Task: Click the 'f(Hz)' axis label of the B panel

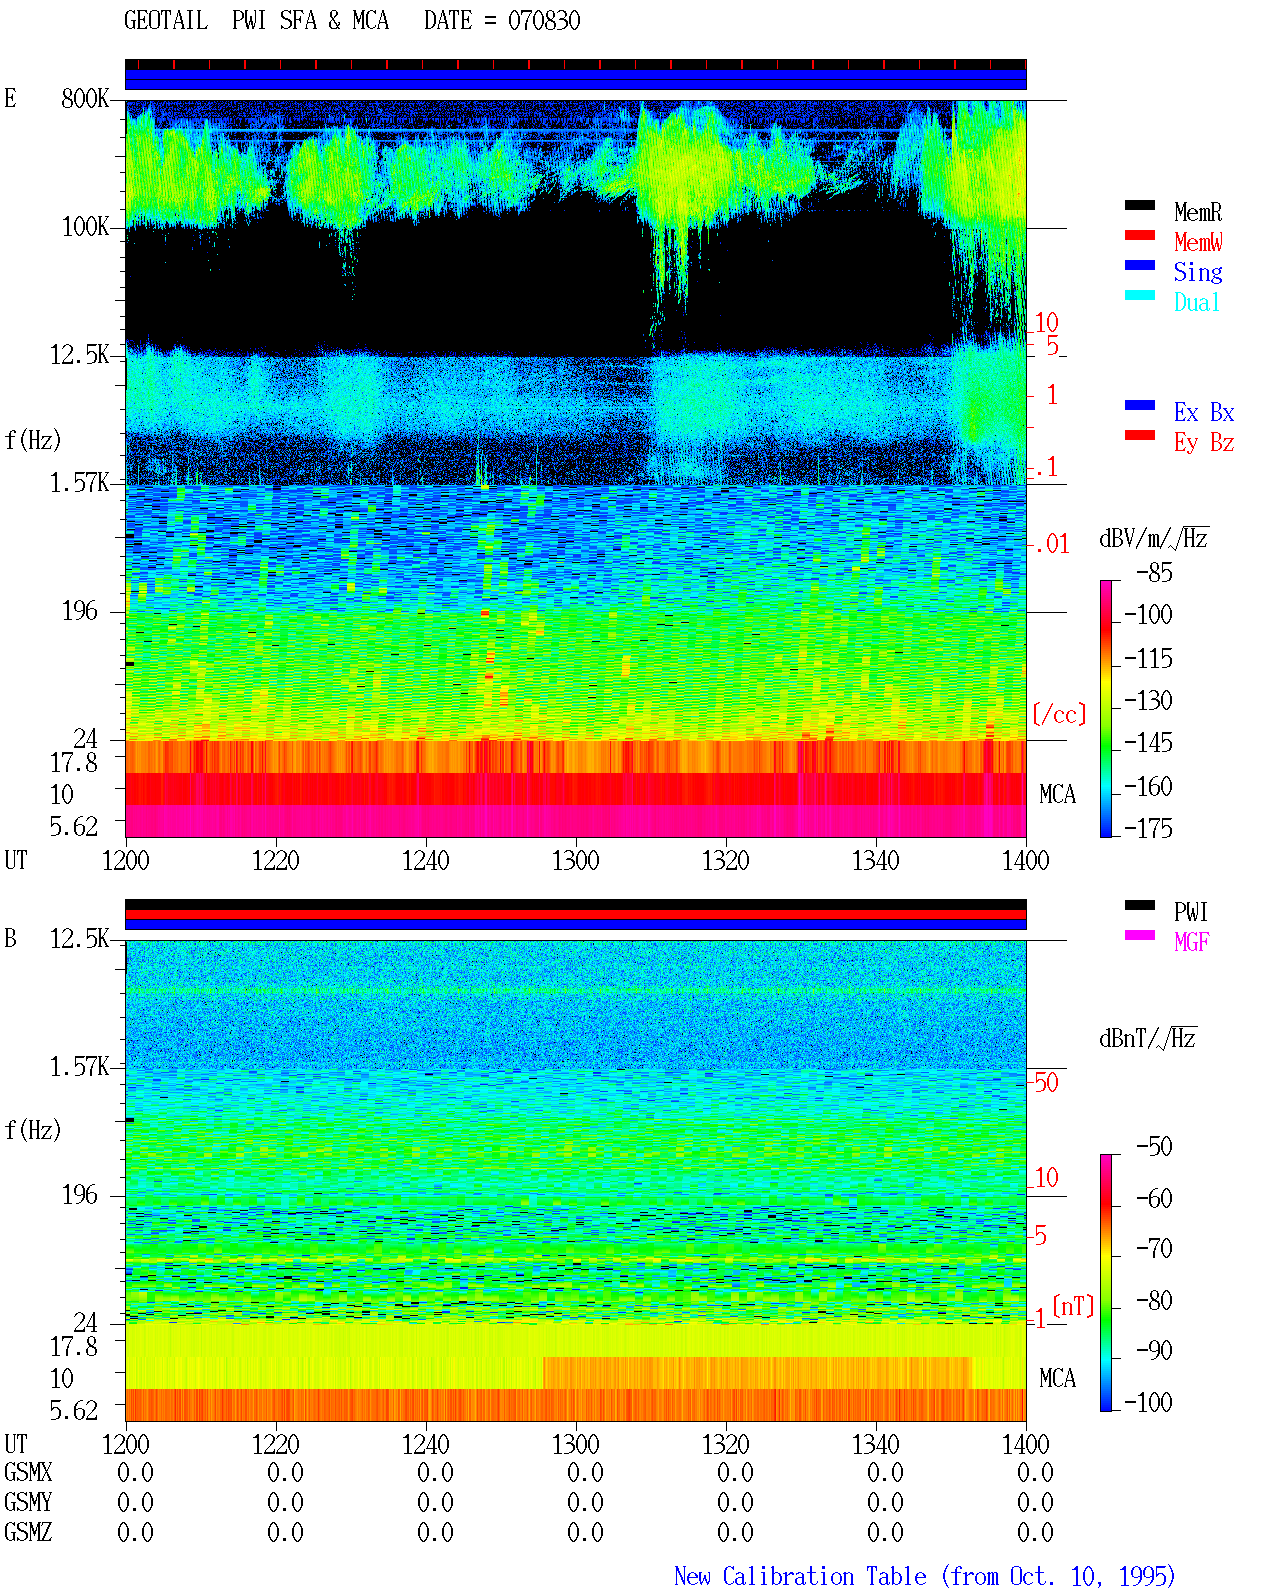Action: pyautogui.click(x=33, y=1130)
